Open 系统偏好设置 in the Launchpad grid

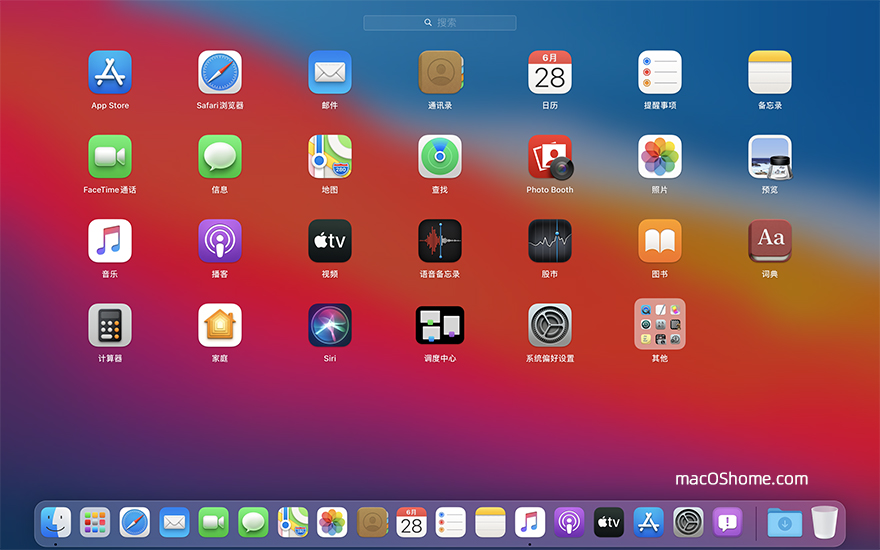click(x=550, y=325)
